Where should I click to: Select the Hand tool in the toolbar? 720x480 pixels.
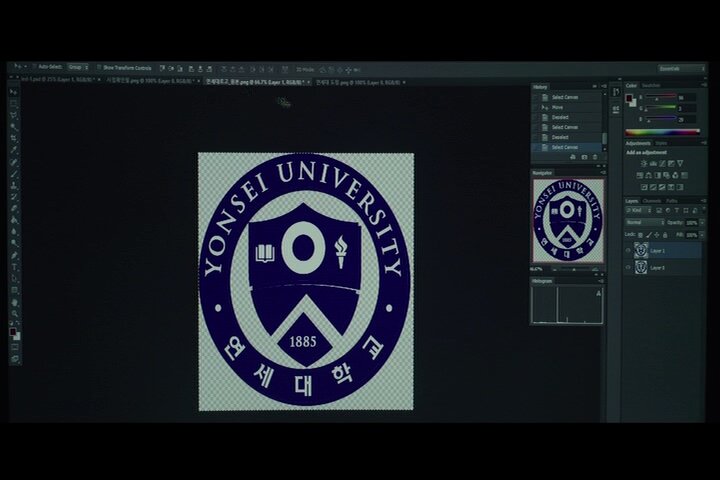click(14, 302)
